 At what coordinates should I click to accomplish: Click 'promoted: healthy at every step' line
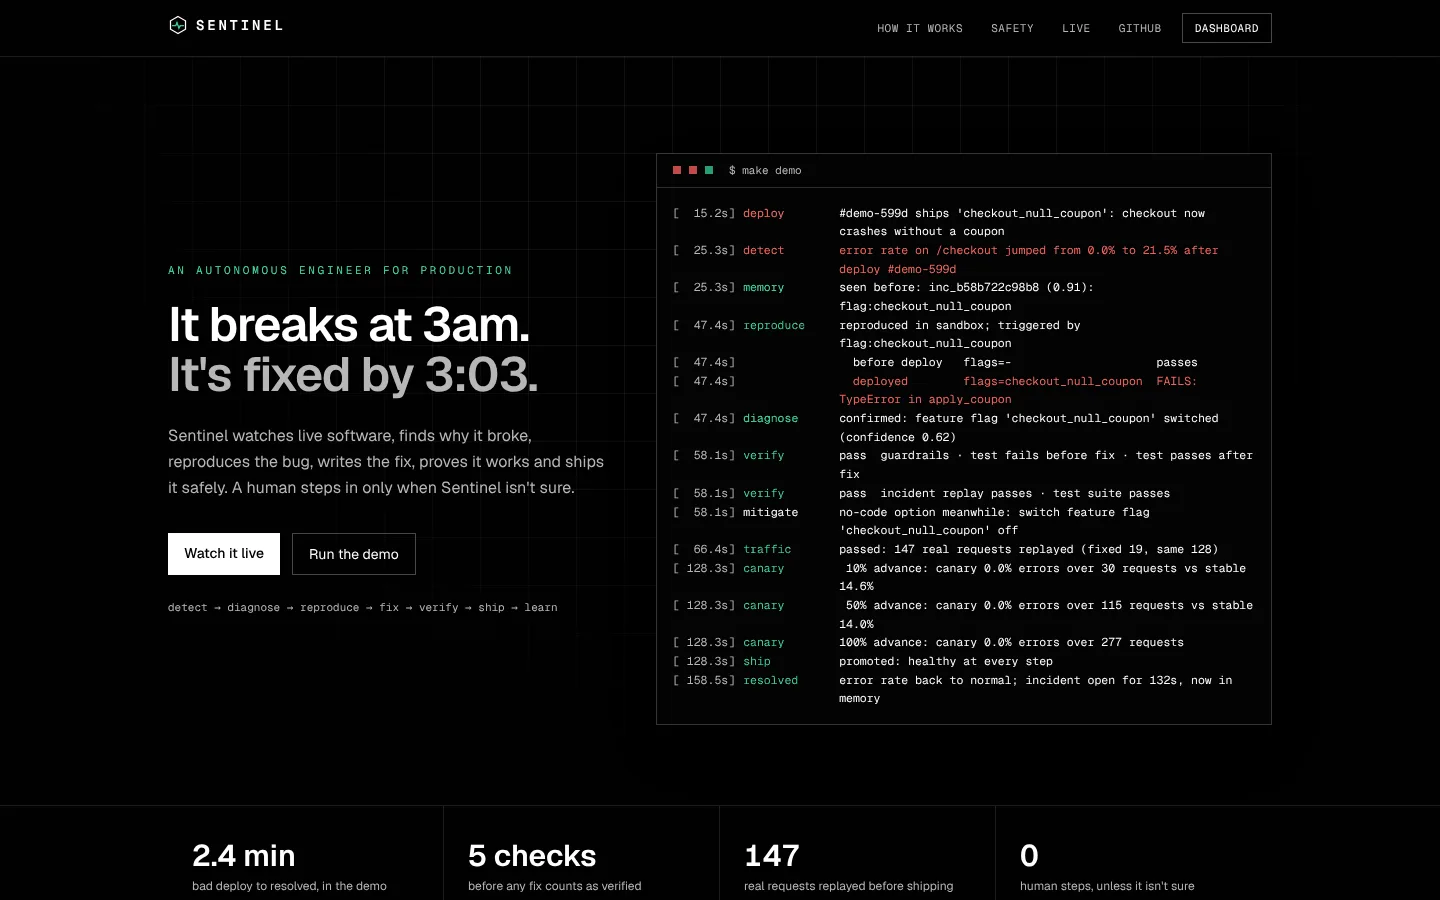pyautogui.click(x=946, y=661)
